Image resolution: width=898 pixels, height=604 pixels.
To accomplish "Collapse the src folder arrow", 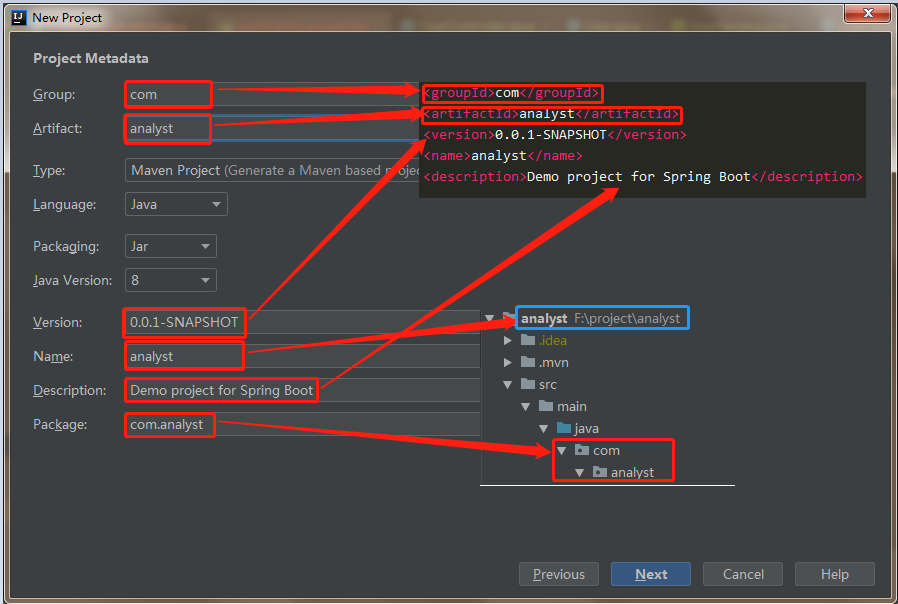I will (507, 385).
